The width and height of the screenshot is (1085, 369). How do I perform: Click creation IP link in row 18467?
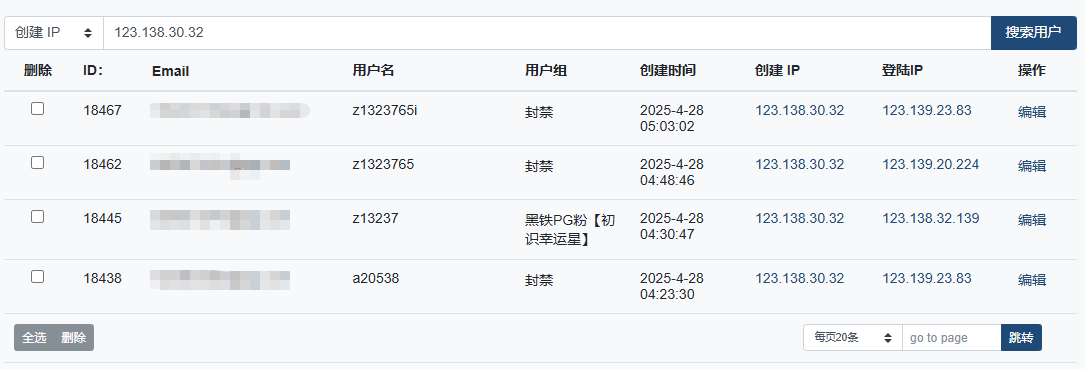pyautogui.click(x=799, y=110)
